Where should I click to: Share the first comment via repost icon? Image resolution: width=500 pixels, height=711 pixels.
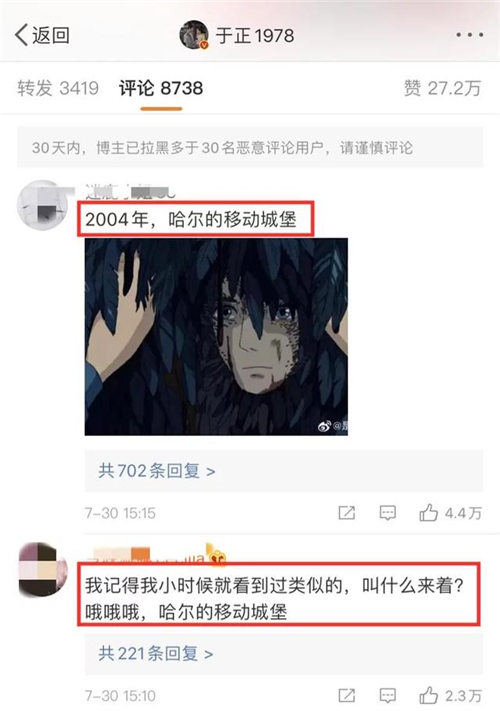click(x=347, y=513)
